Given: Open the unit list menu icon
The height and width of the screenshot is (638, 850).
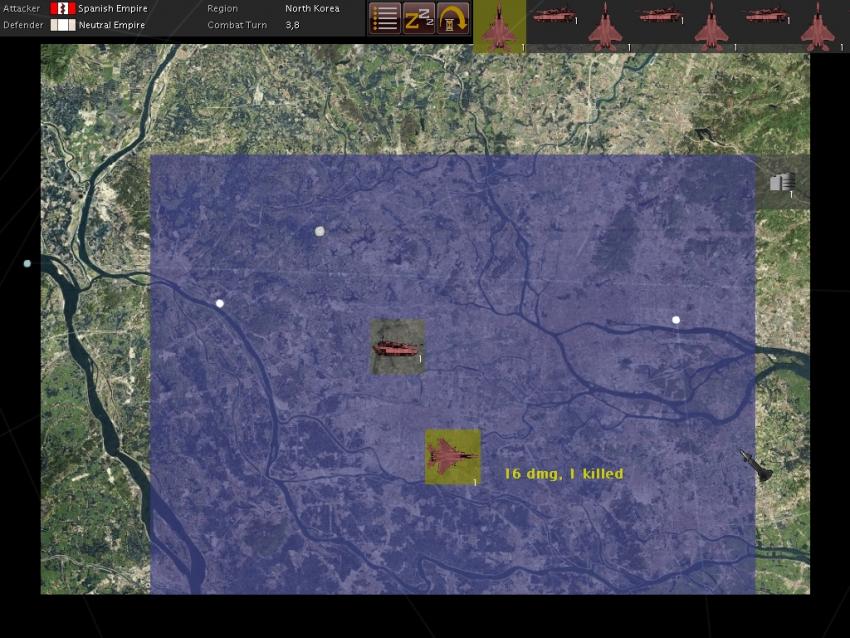Looking at the screenshot, I should point(385,18).
